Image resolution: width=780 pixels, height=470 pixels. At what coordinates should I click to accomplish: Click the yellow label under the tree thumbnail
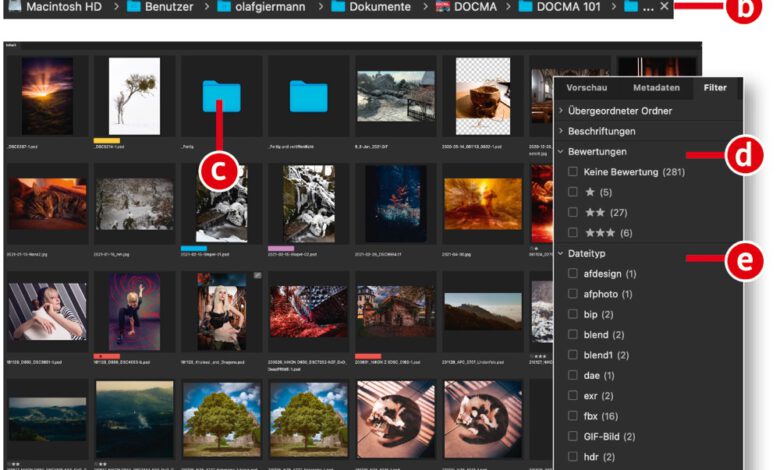click(107, 140)
